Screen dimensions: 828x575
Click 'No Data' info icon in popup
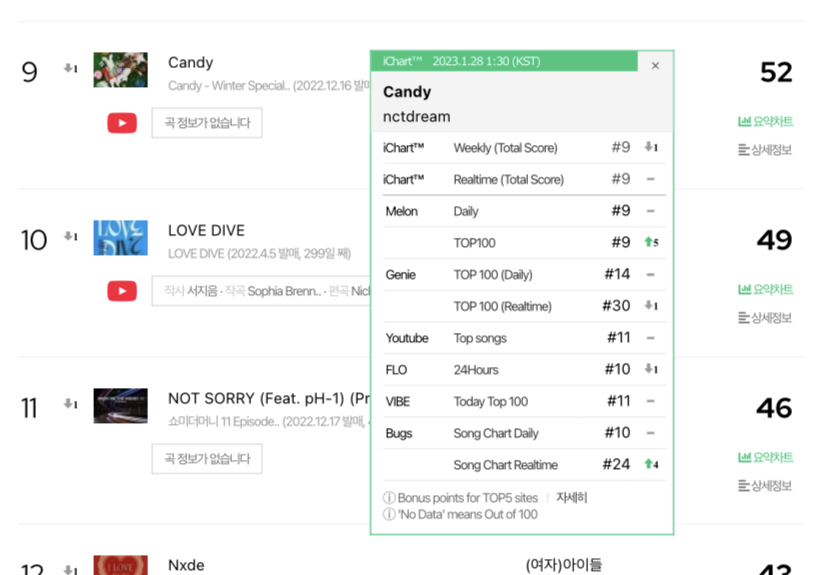pyautogui.click(x=389, y=514)
